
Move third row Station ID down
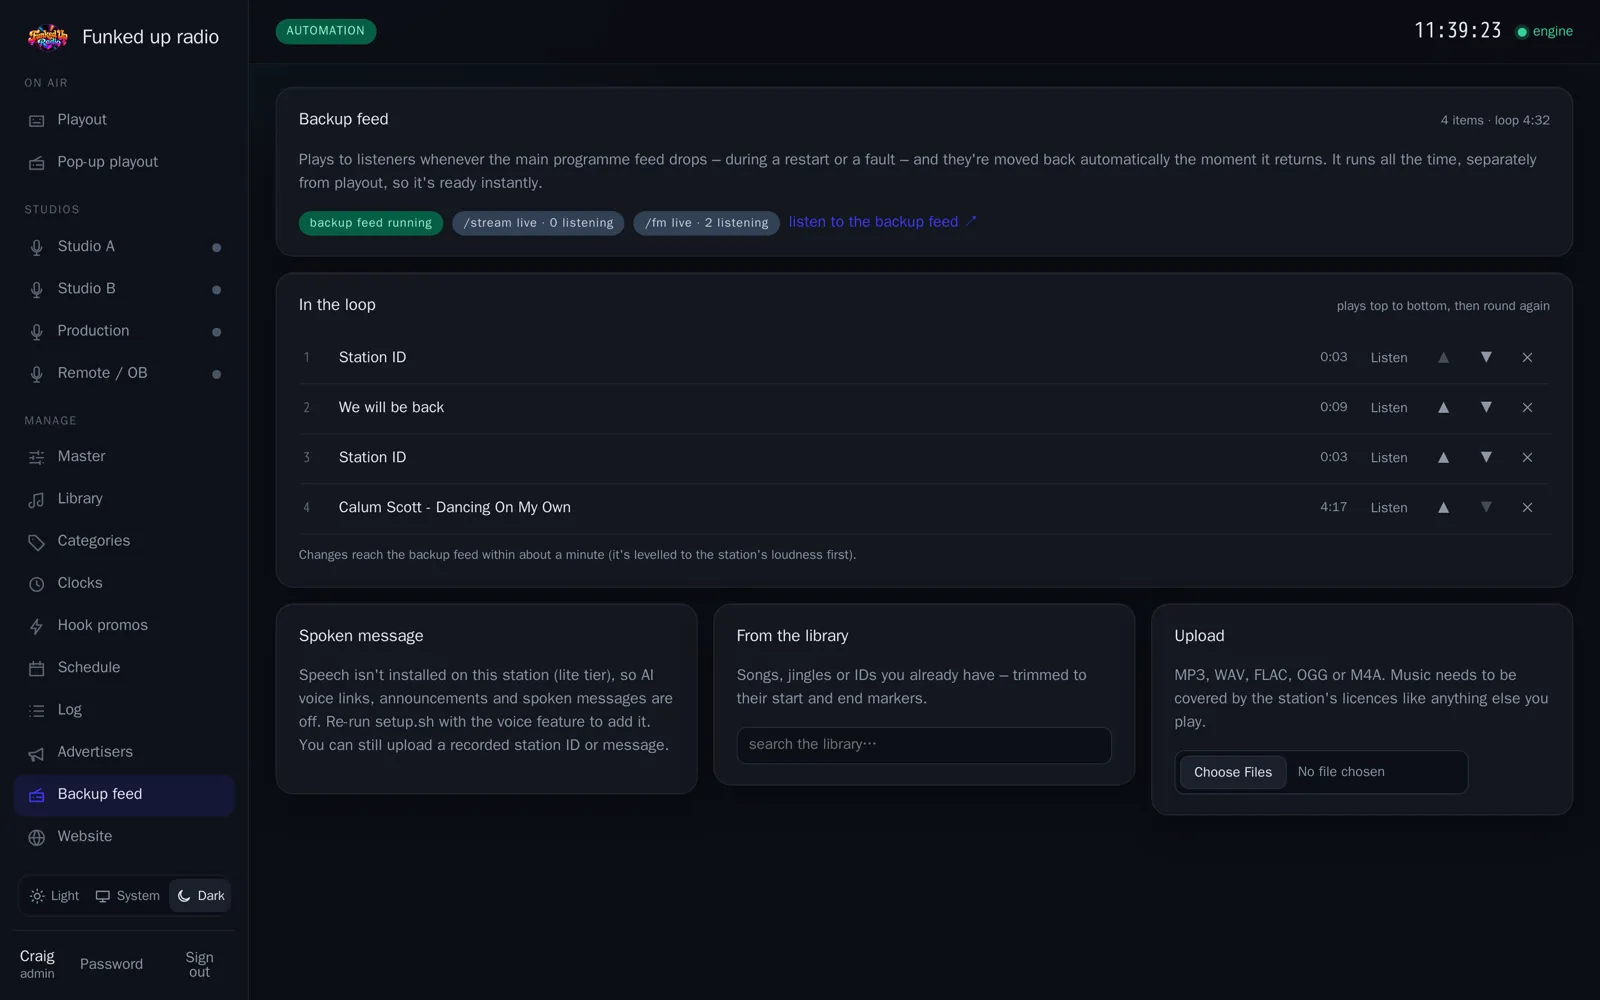coord(1486,458)
